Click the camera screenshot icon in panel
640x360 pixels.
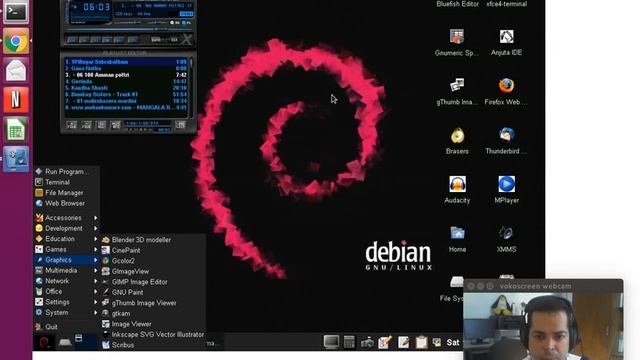coord(367,342)
